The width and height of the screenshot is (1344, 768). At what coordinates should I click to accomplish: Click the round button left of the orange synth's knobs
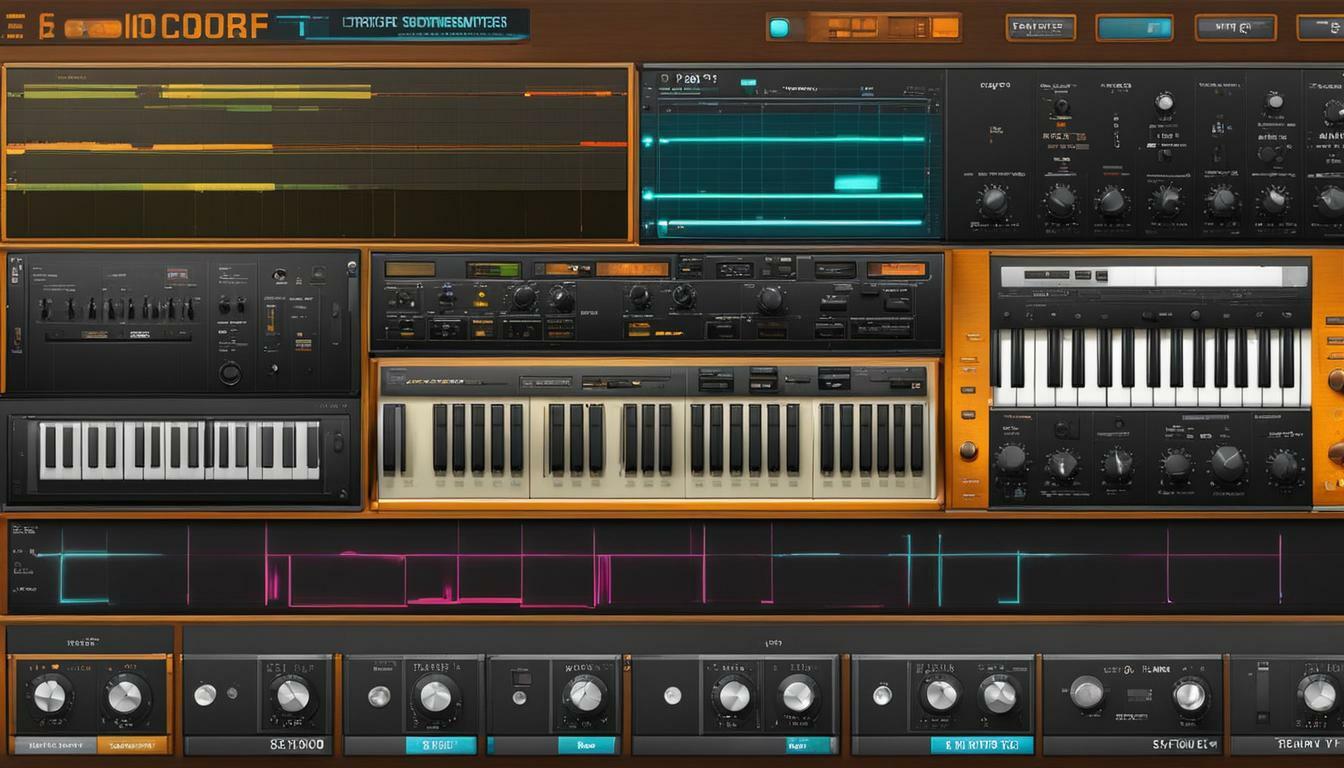coord(967,450)
